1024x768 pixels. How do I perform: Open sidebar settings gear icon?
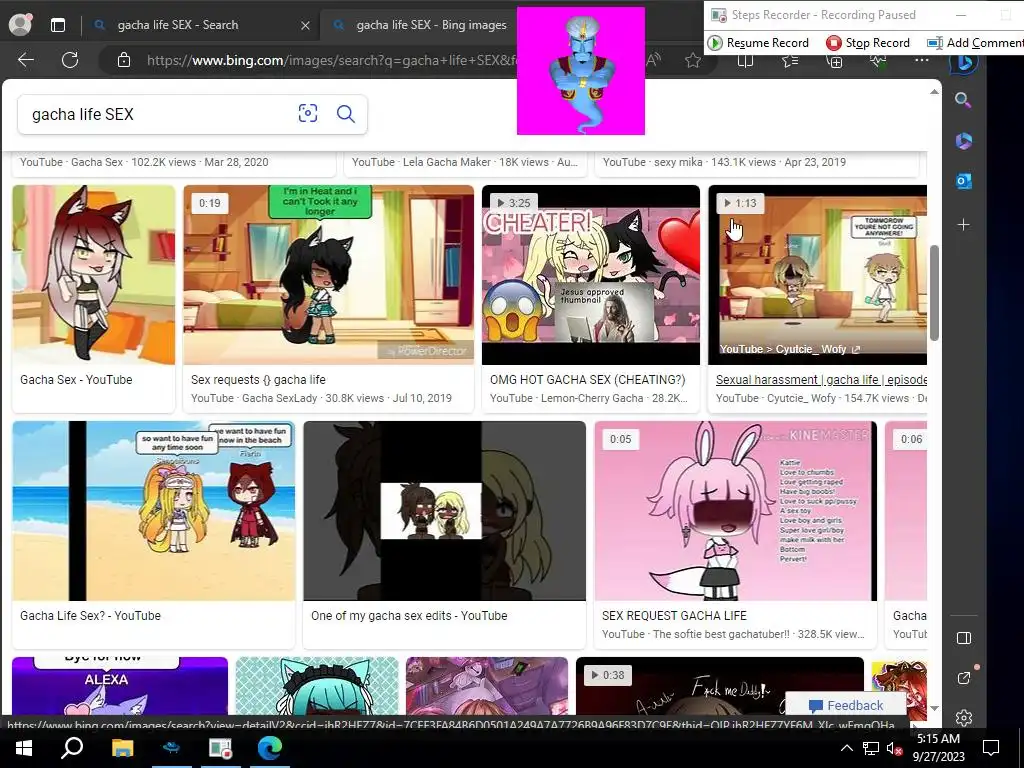pyautogui.click(x=964, y=718)
